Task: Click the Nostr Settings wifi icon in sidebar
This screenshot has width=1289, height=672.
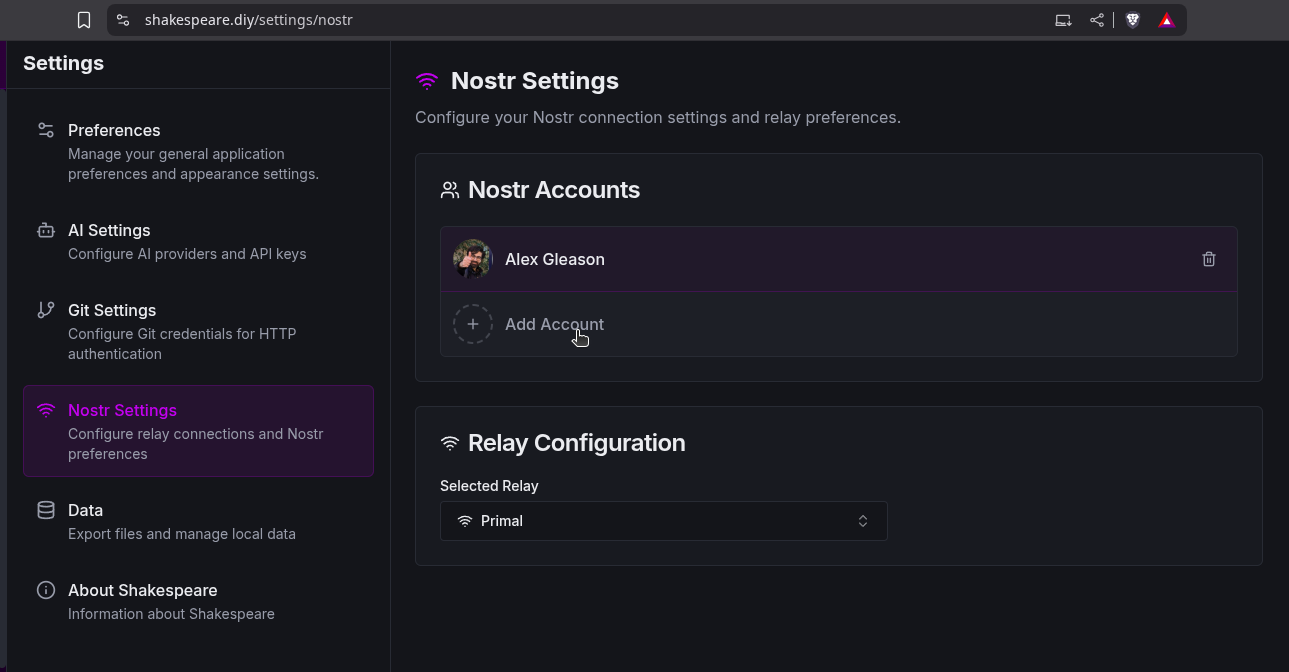Action: [46, 410]
